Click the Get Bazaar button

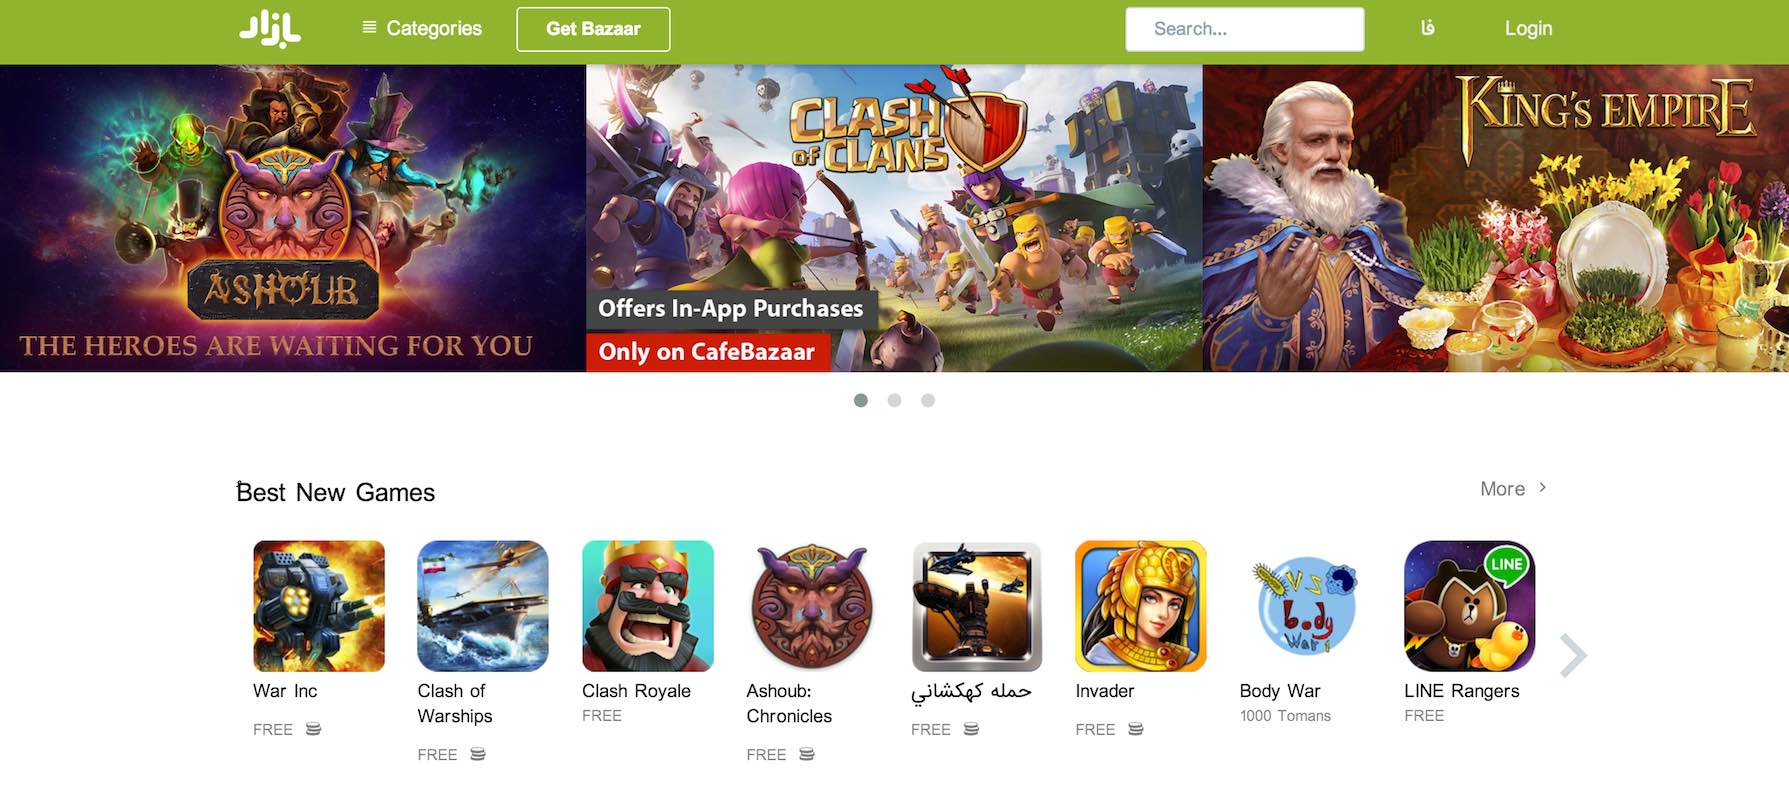tap(593, 29)
